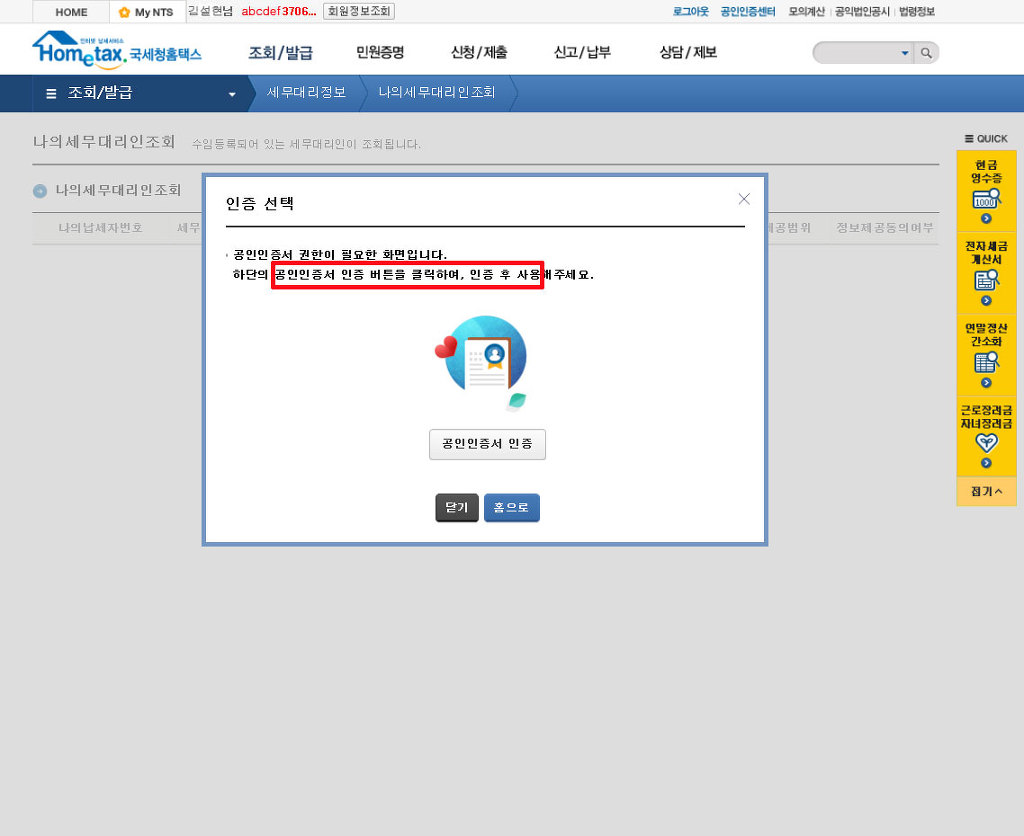Click the 로그아웃 link

tap(690, 11)
